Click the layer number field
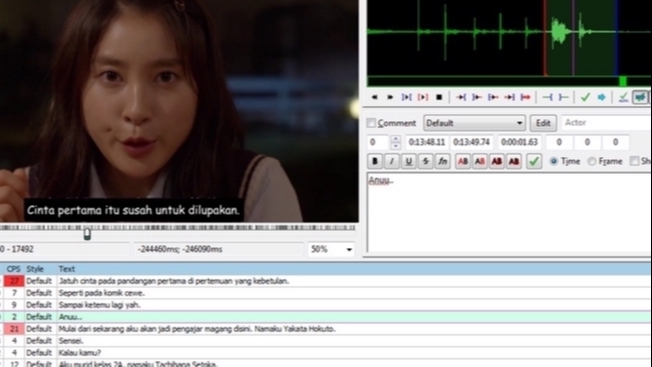This screenshot has height=367, width=652. (378, 142)
